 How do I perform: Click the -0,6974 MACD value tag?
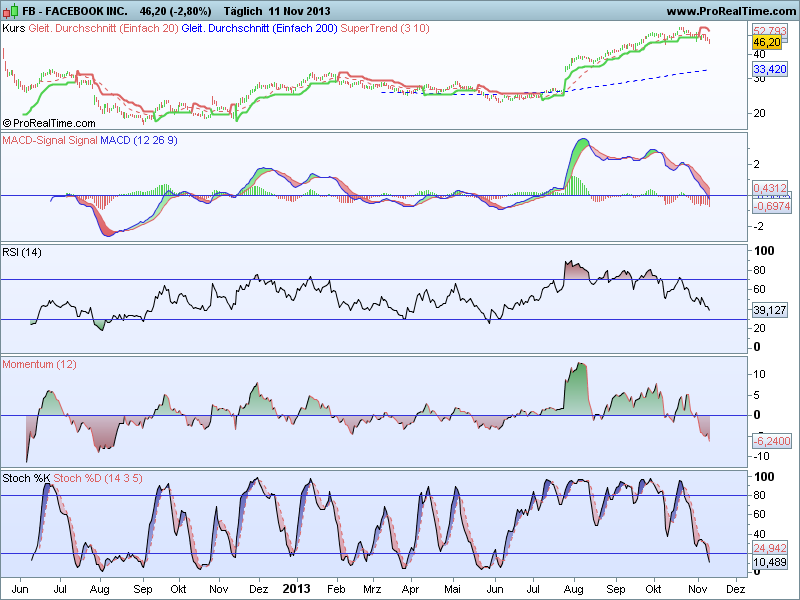coord(771,206)
